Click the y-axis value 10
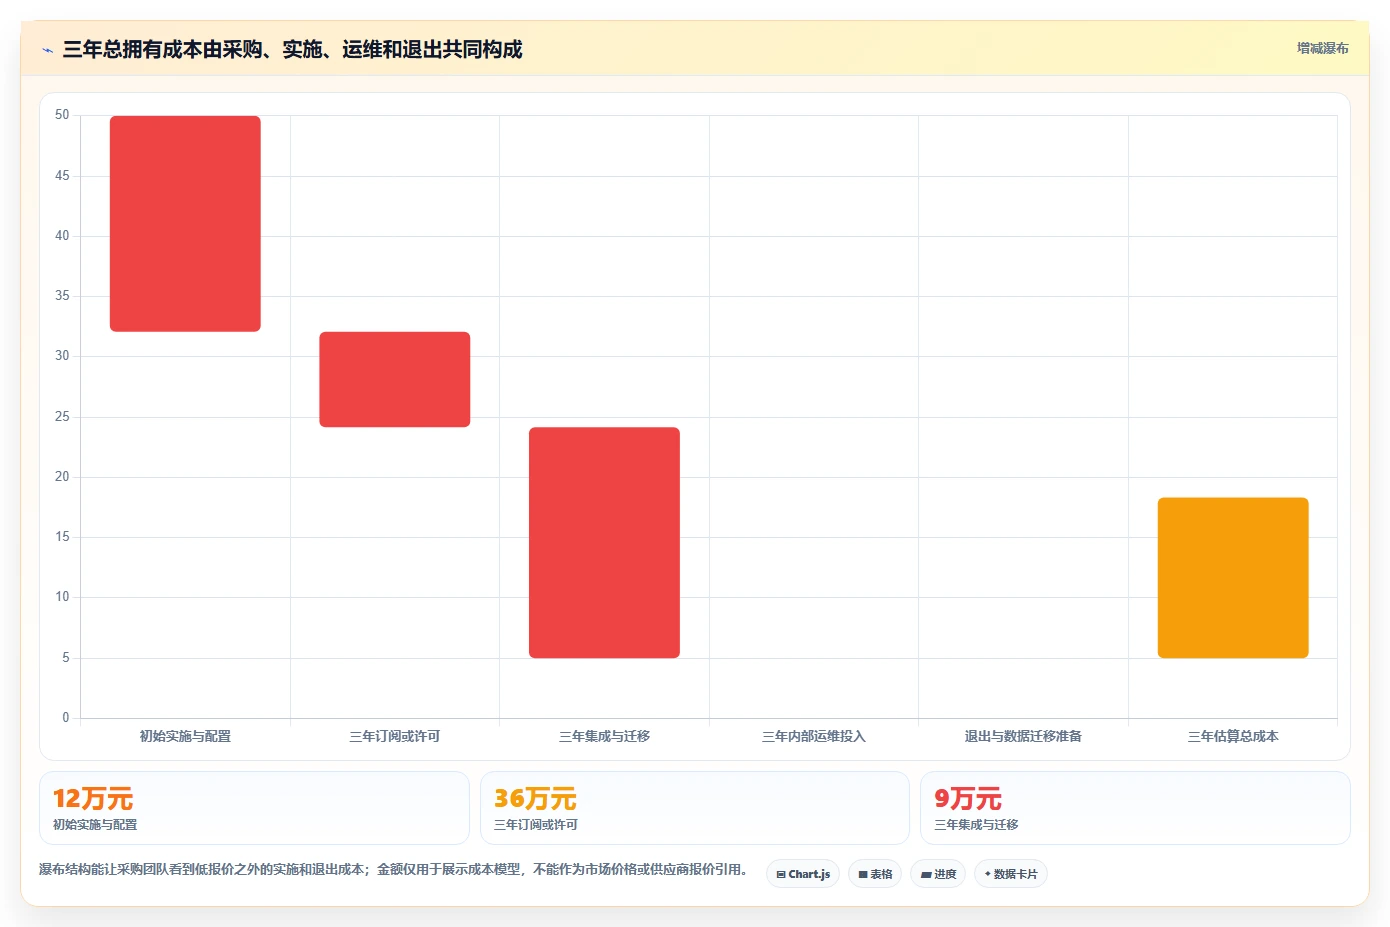 pos(62,597)
